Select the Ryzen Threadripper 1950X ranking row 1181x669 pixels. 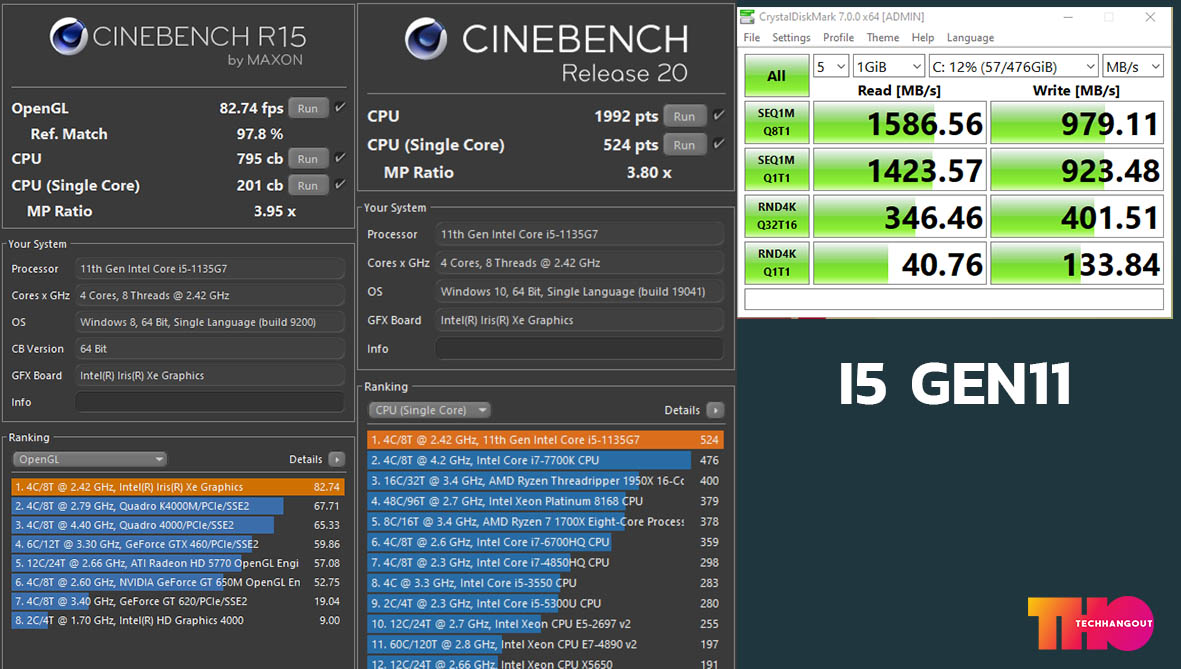click(545, 480)
